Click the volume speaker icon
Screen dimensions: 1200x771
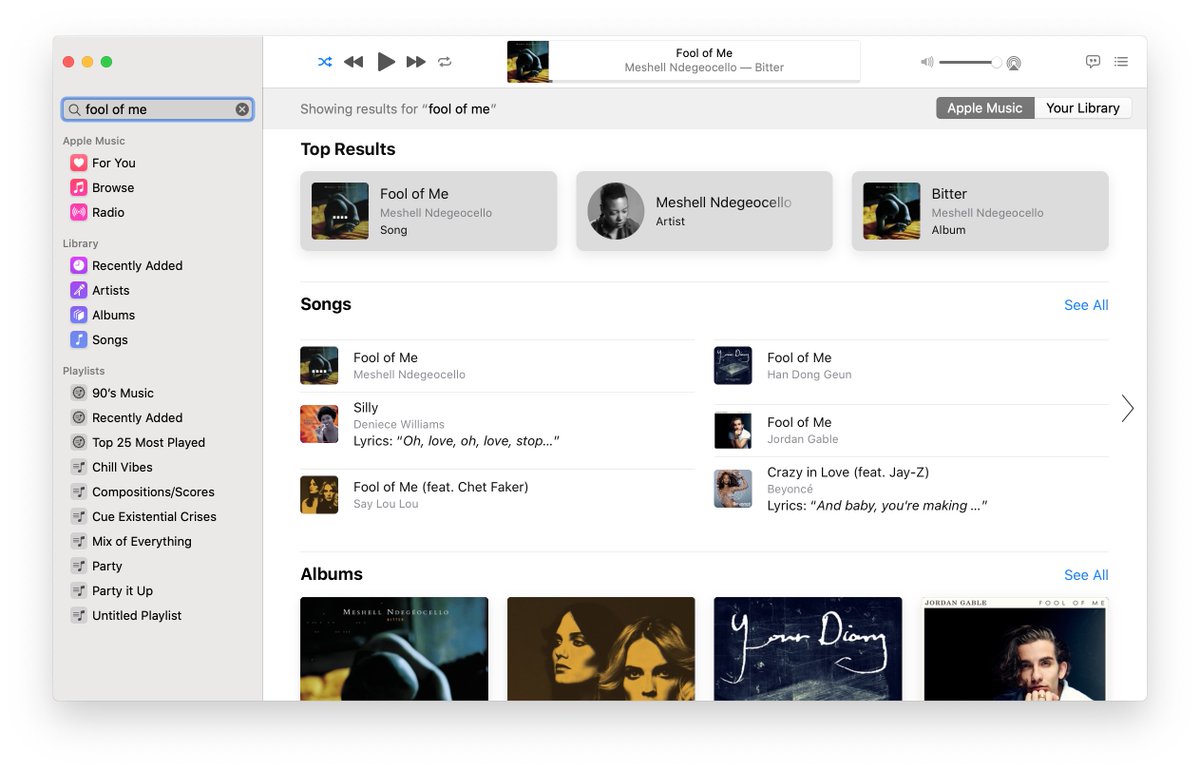(927, 62)
